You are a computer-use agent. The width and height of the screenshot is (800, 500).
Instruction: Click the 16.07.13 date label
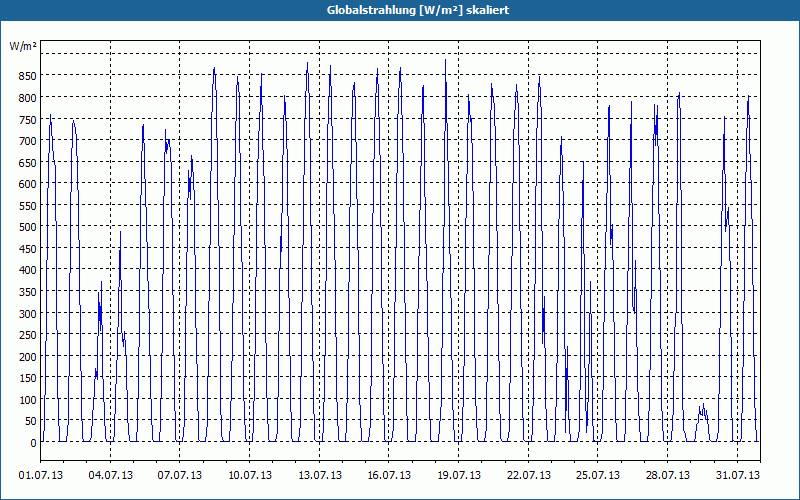(x=389, y=476)
